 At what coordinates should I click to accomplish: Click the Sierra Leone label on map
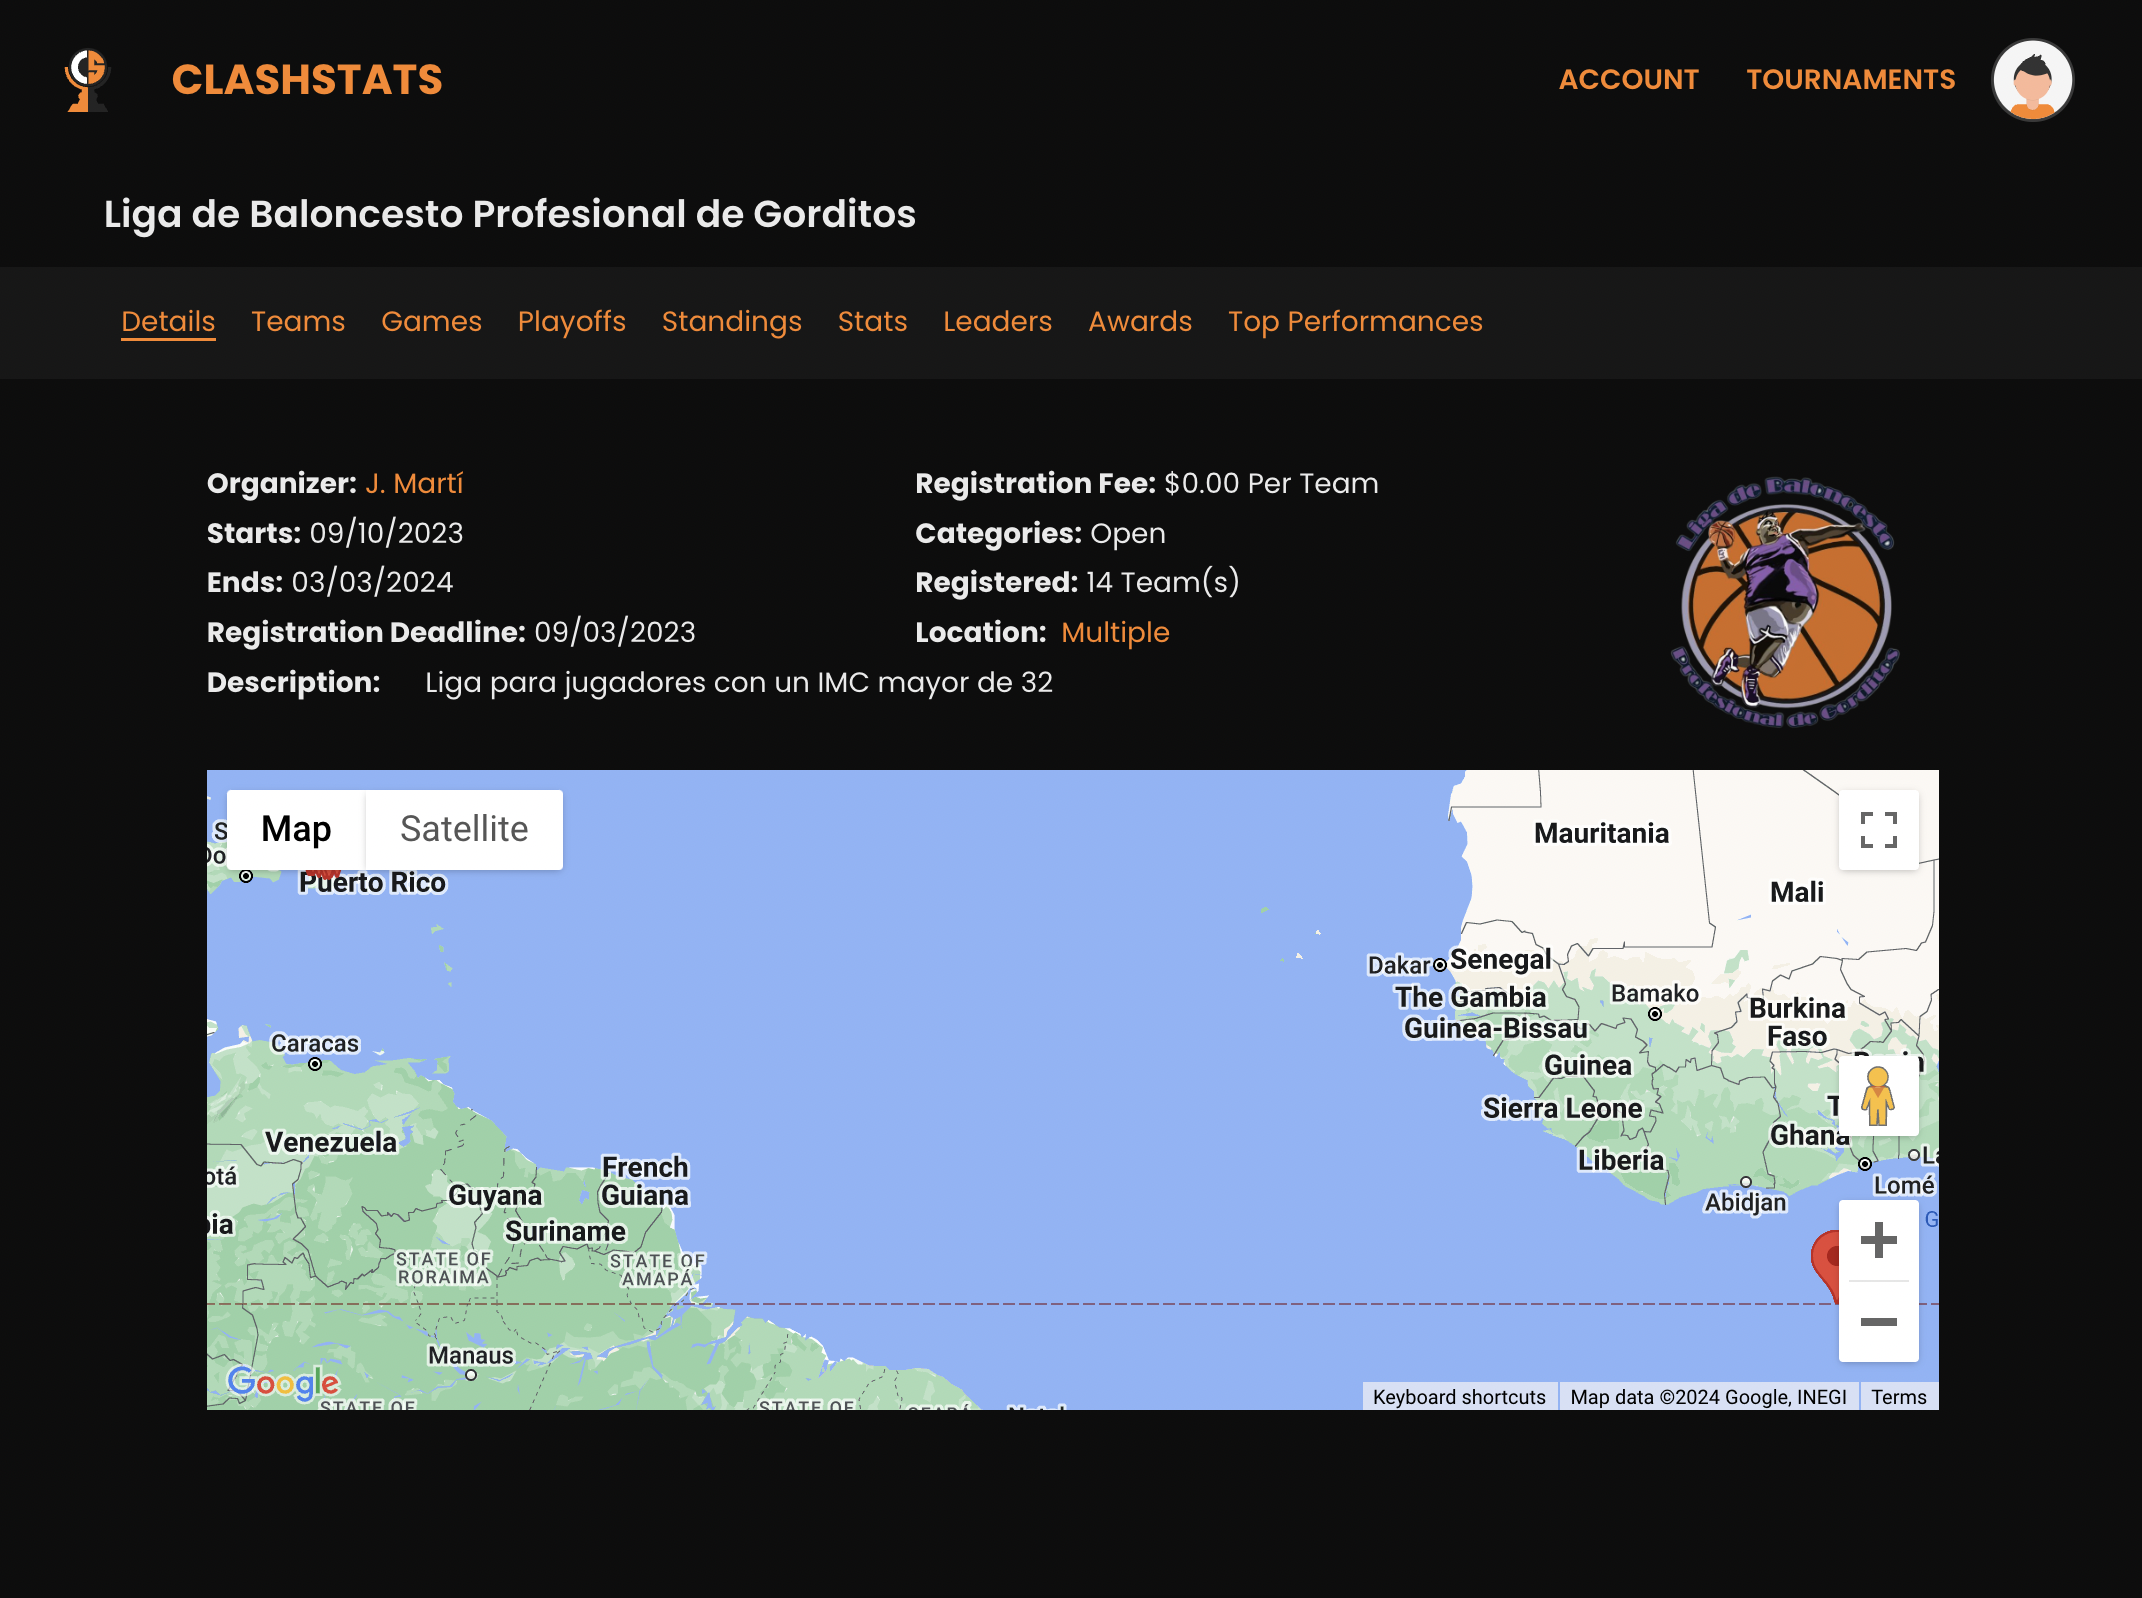click(1562, 1108)
